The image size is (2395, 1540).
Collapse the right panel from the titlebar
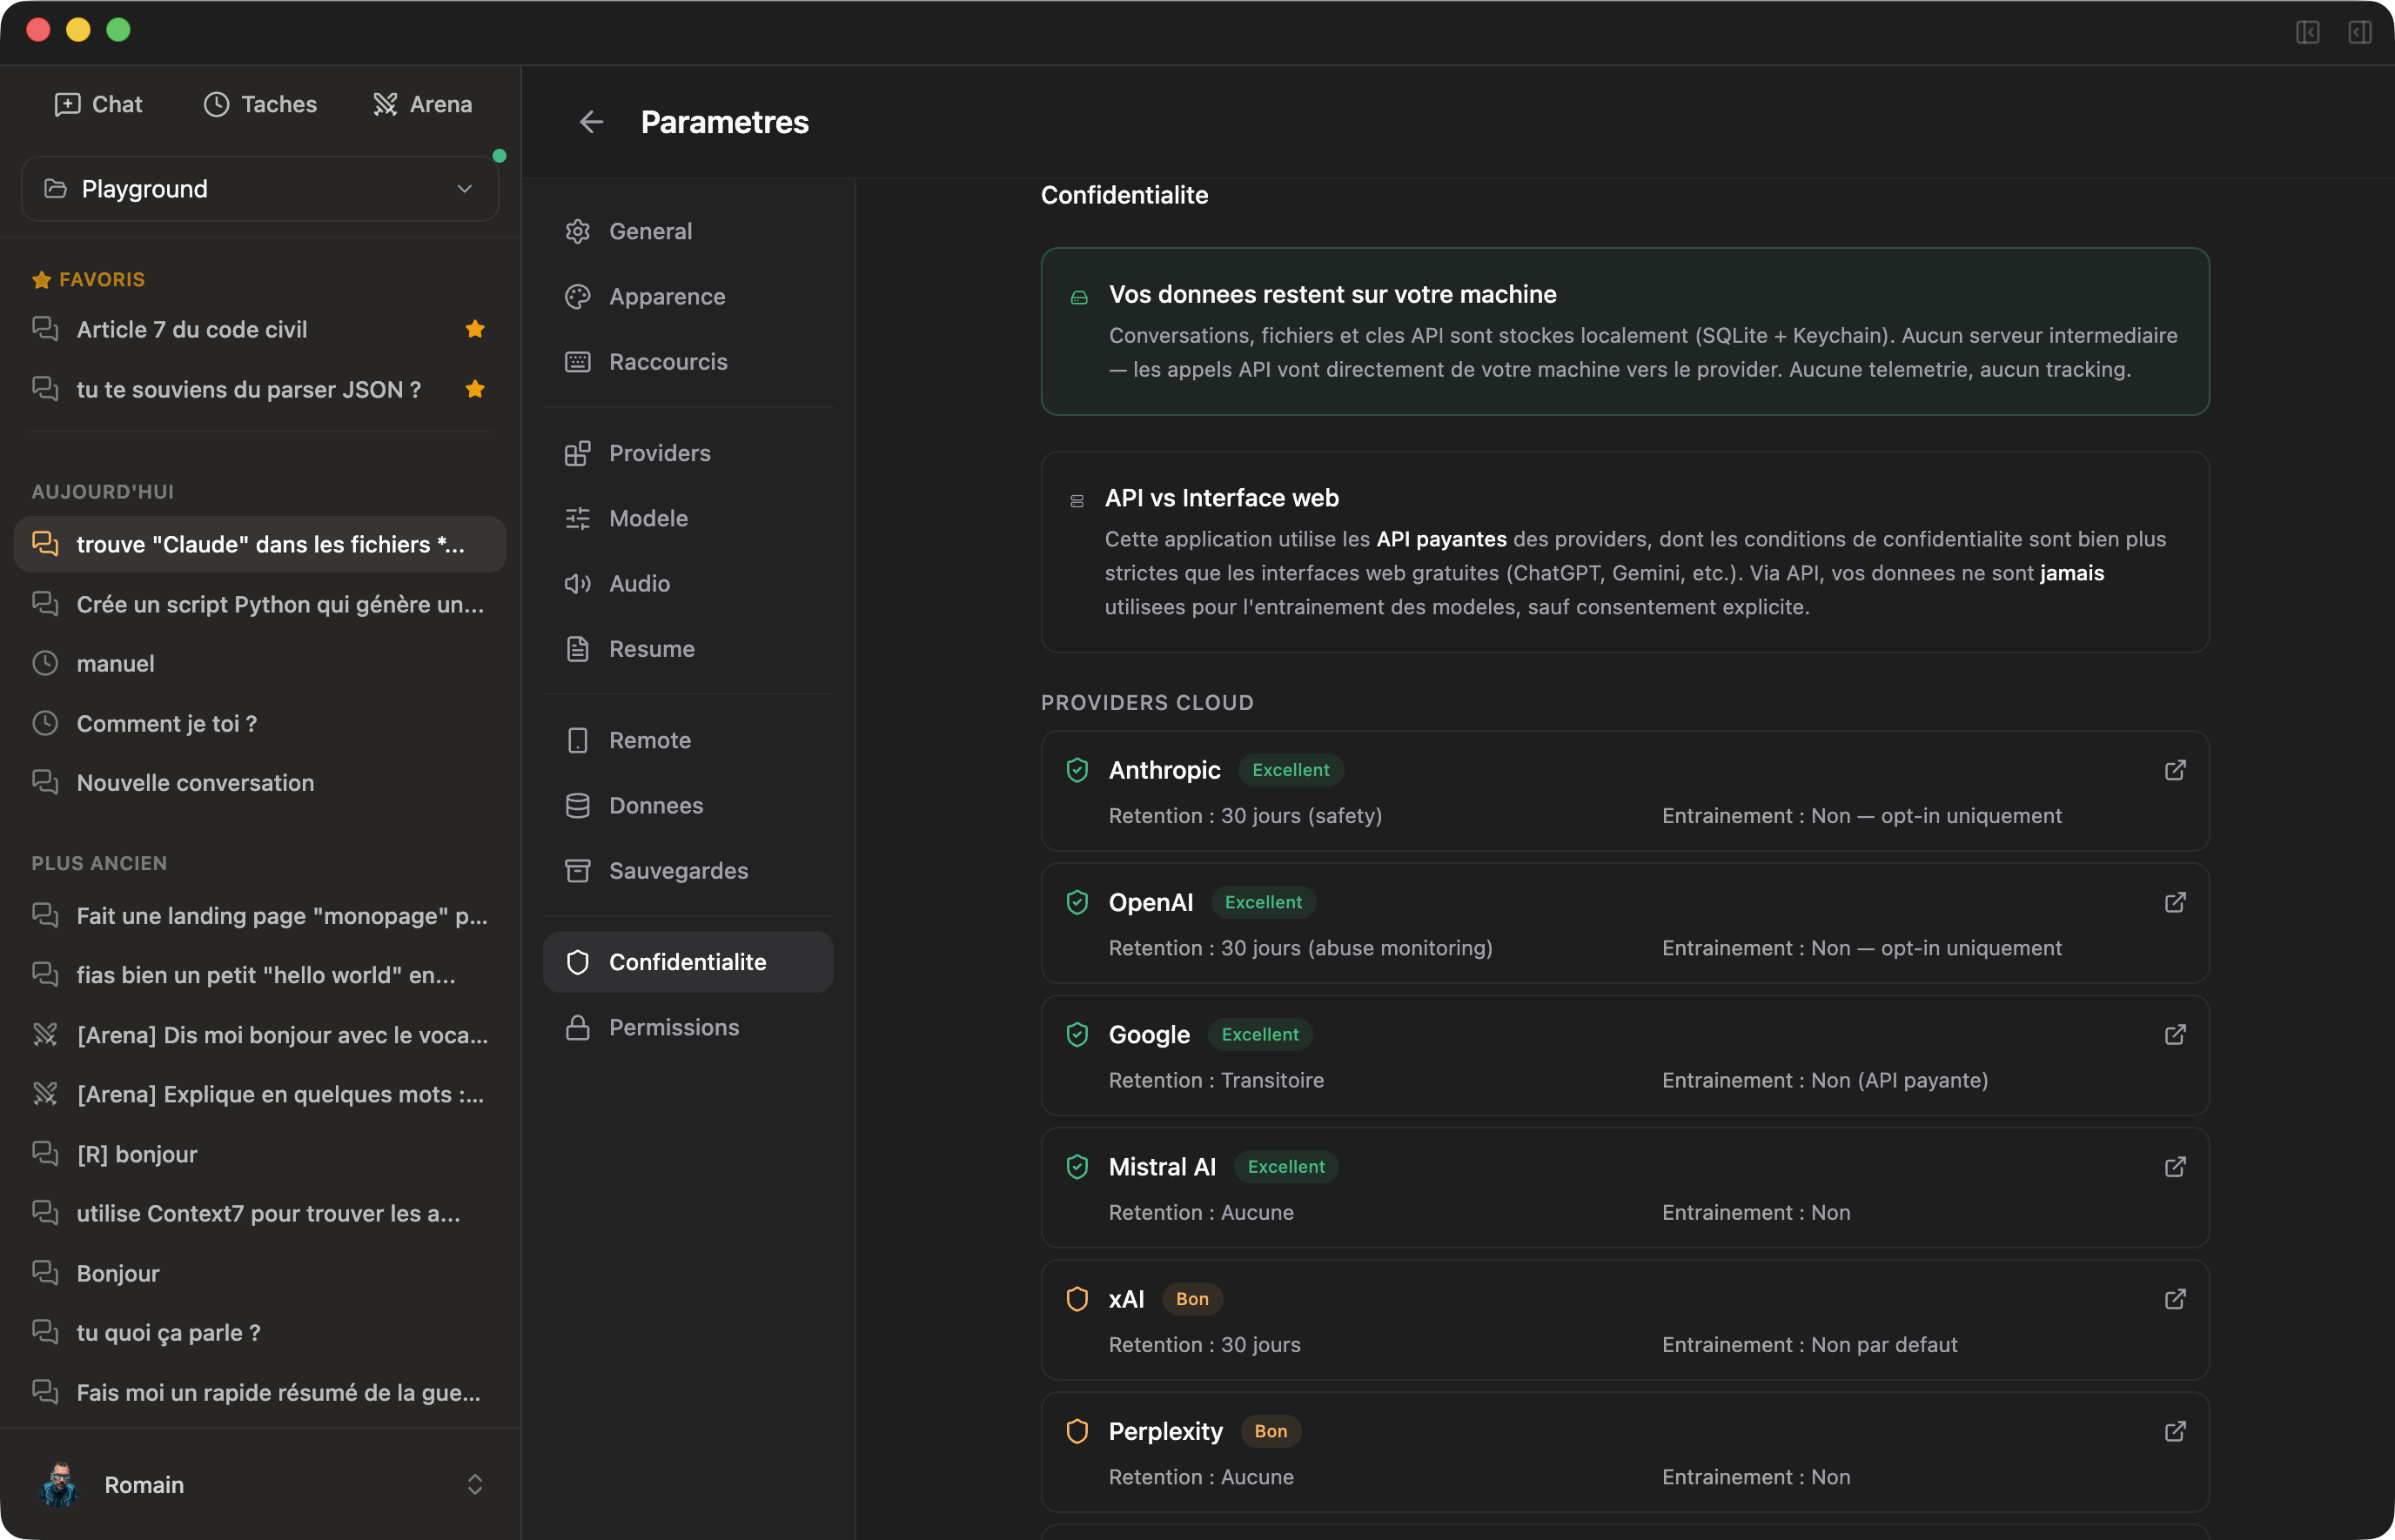(2361, 33)
